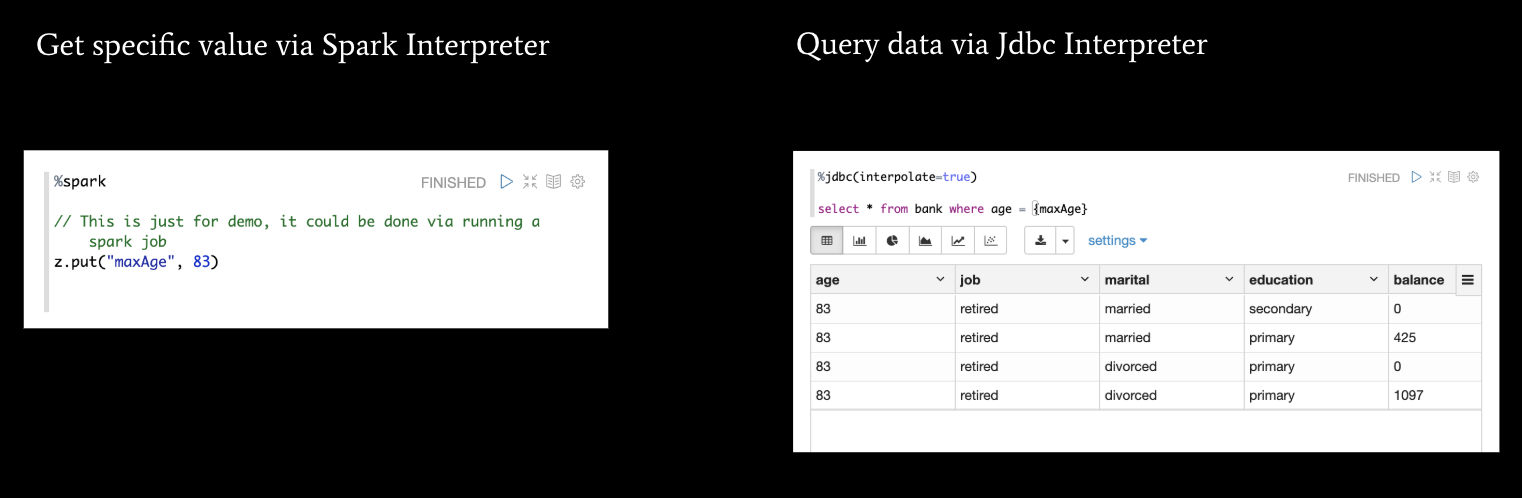Switch to area chart view

pyautogui.click(x=925, y=240)
